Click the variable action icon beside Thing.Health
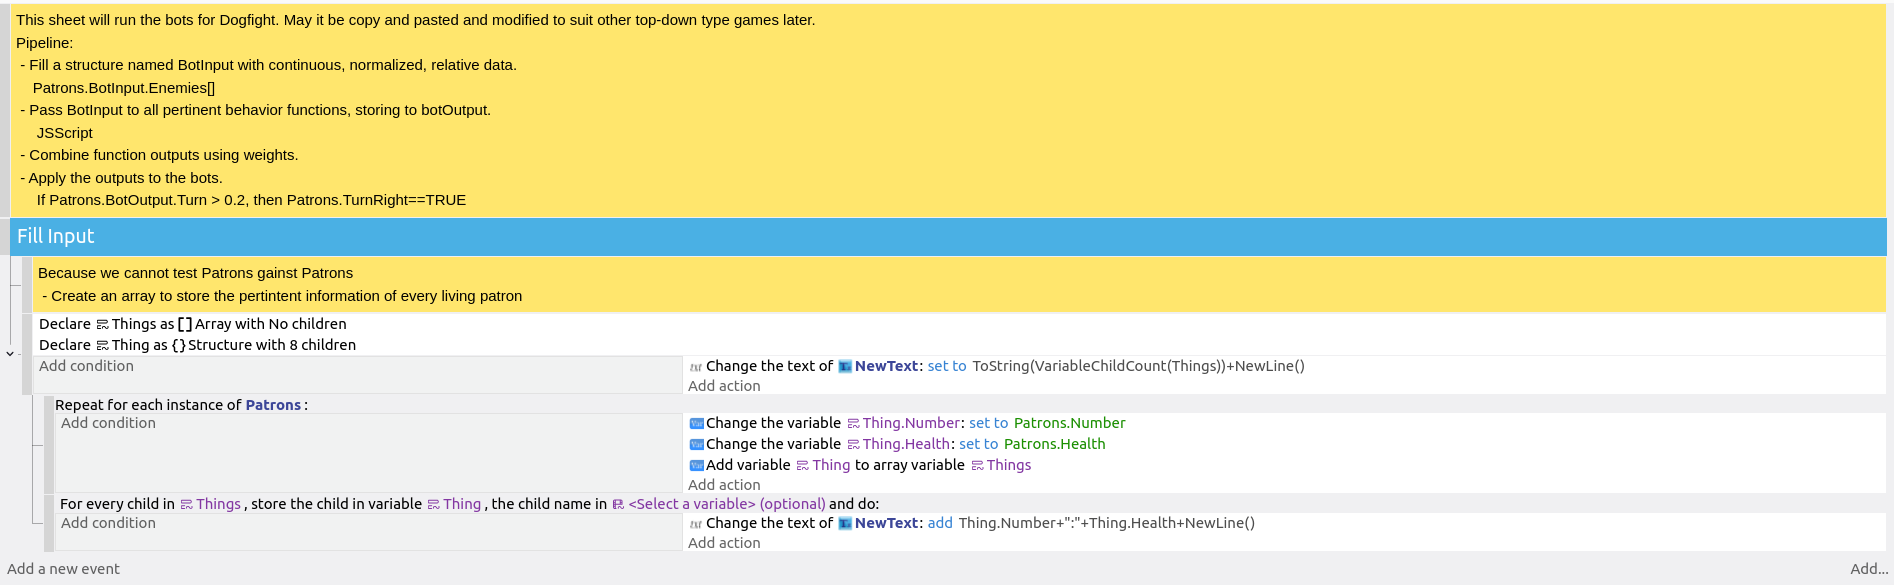1894x585 pixels. point(697,445)
